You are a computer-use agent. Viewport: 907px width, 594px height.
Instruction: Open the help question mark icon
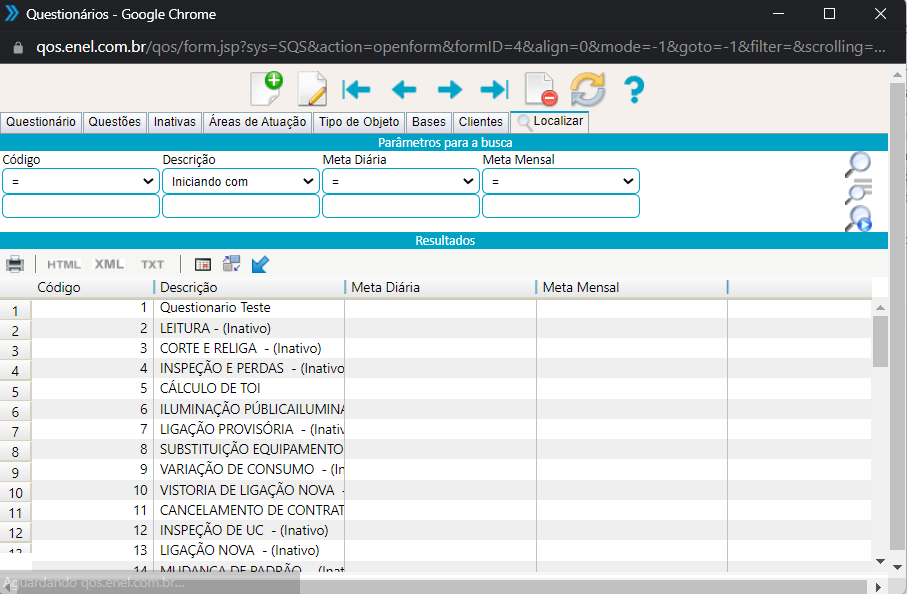pos(634,90)
